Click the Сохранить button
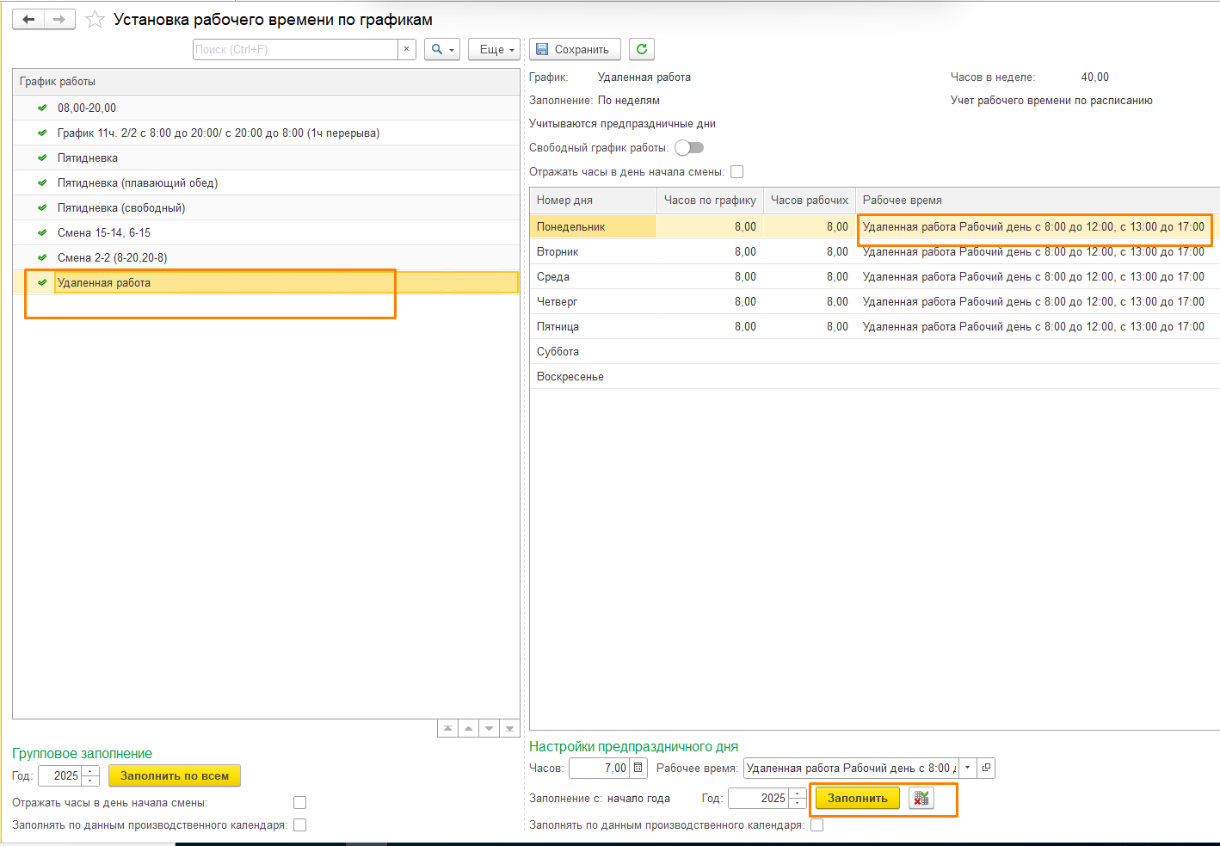 [x=574, y=49]
